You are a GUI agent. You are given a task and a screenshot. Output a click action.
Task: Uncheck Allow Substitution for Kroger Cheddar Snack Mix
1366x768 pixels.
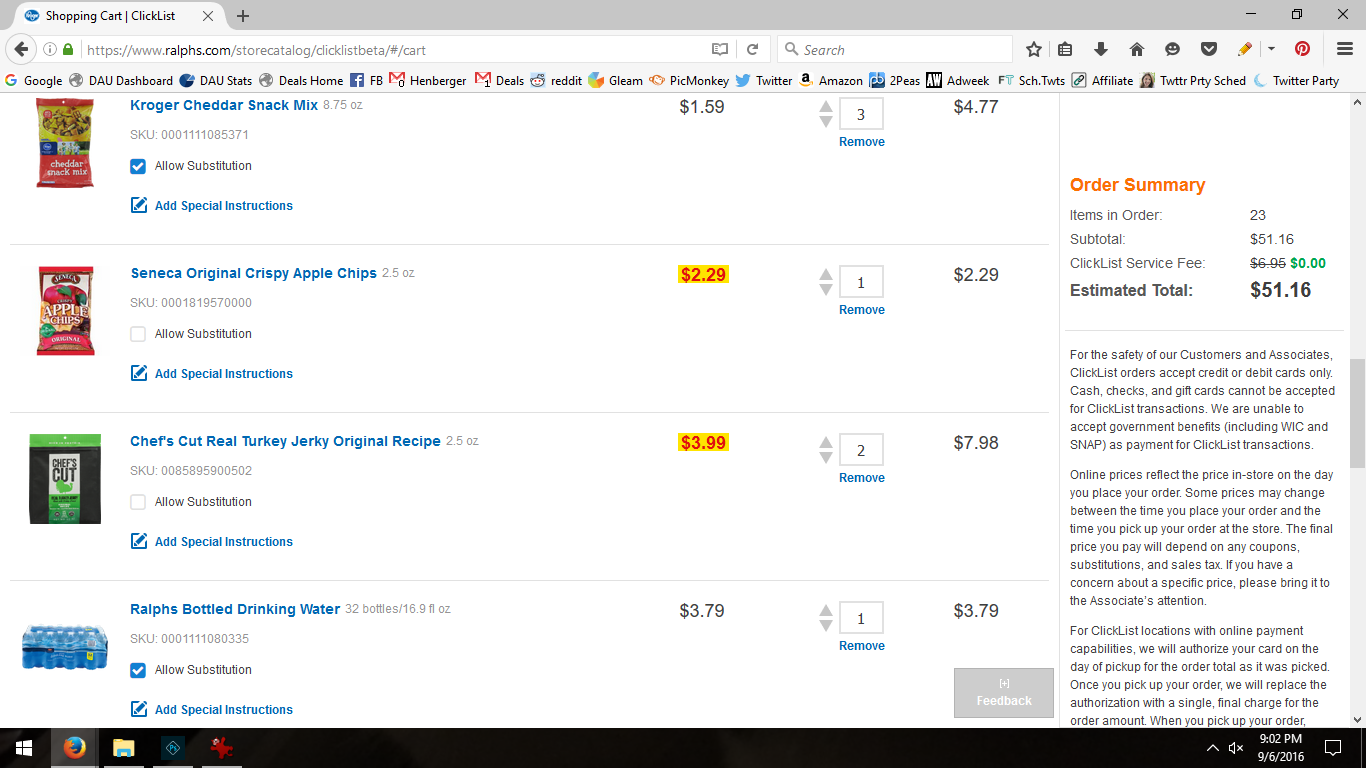pos(138,166)
